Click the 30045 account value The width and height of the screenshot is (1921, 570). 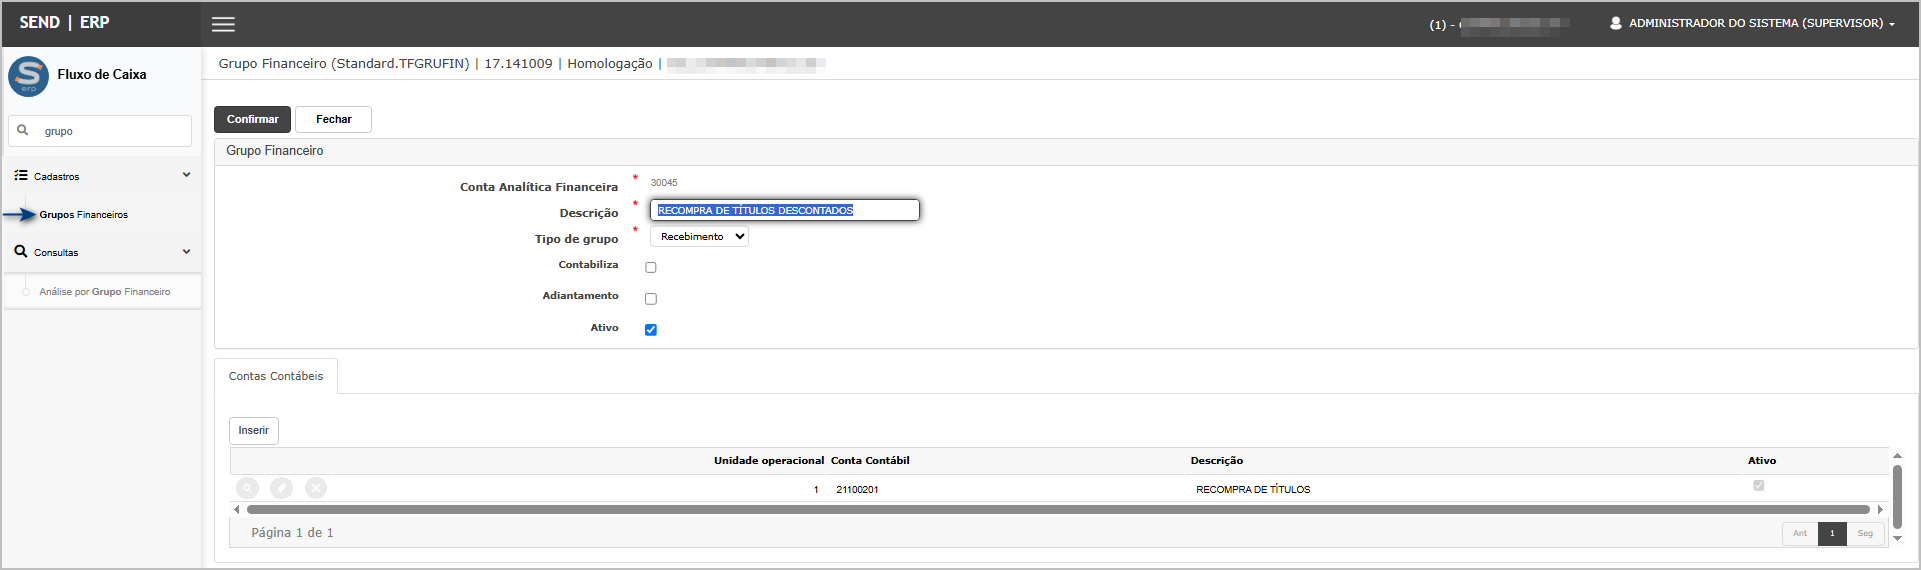(x=664, y=182)
